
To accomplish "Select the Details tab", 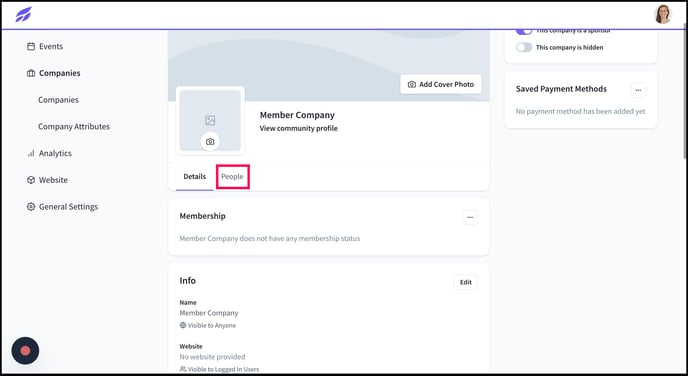I will tap(194, 177).
